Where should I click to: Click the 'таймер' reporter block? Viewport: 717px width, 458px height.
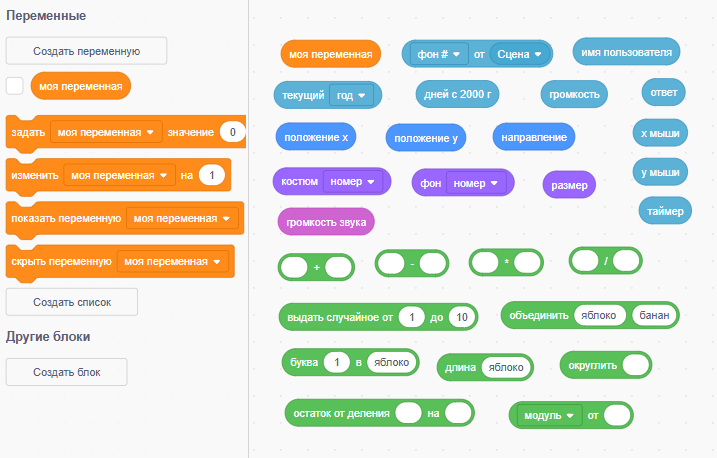tap(664, 211)
